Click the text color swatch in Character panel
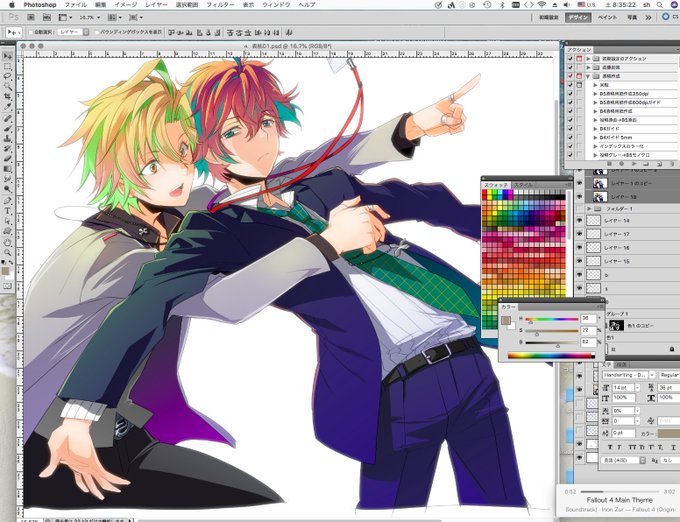This screenshot has width=680, height=522. (x=669, y=433)
